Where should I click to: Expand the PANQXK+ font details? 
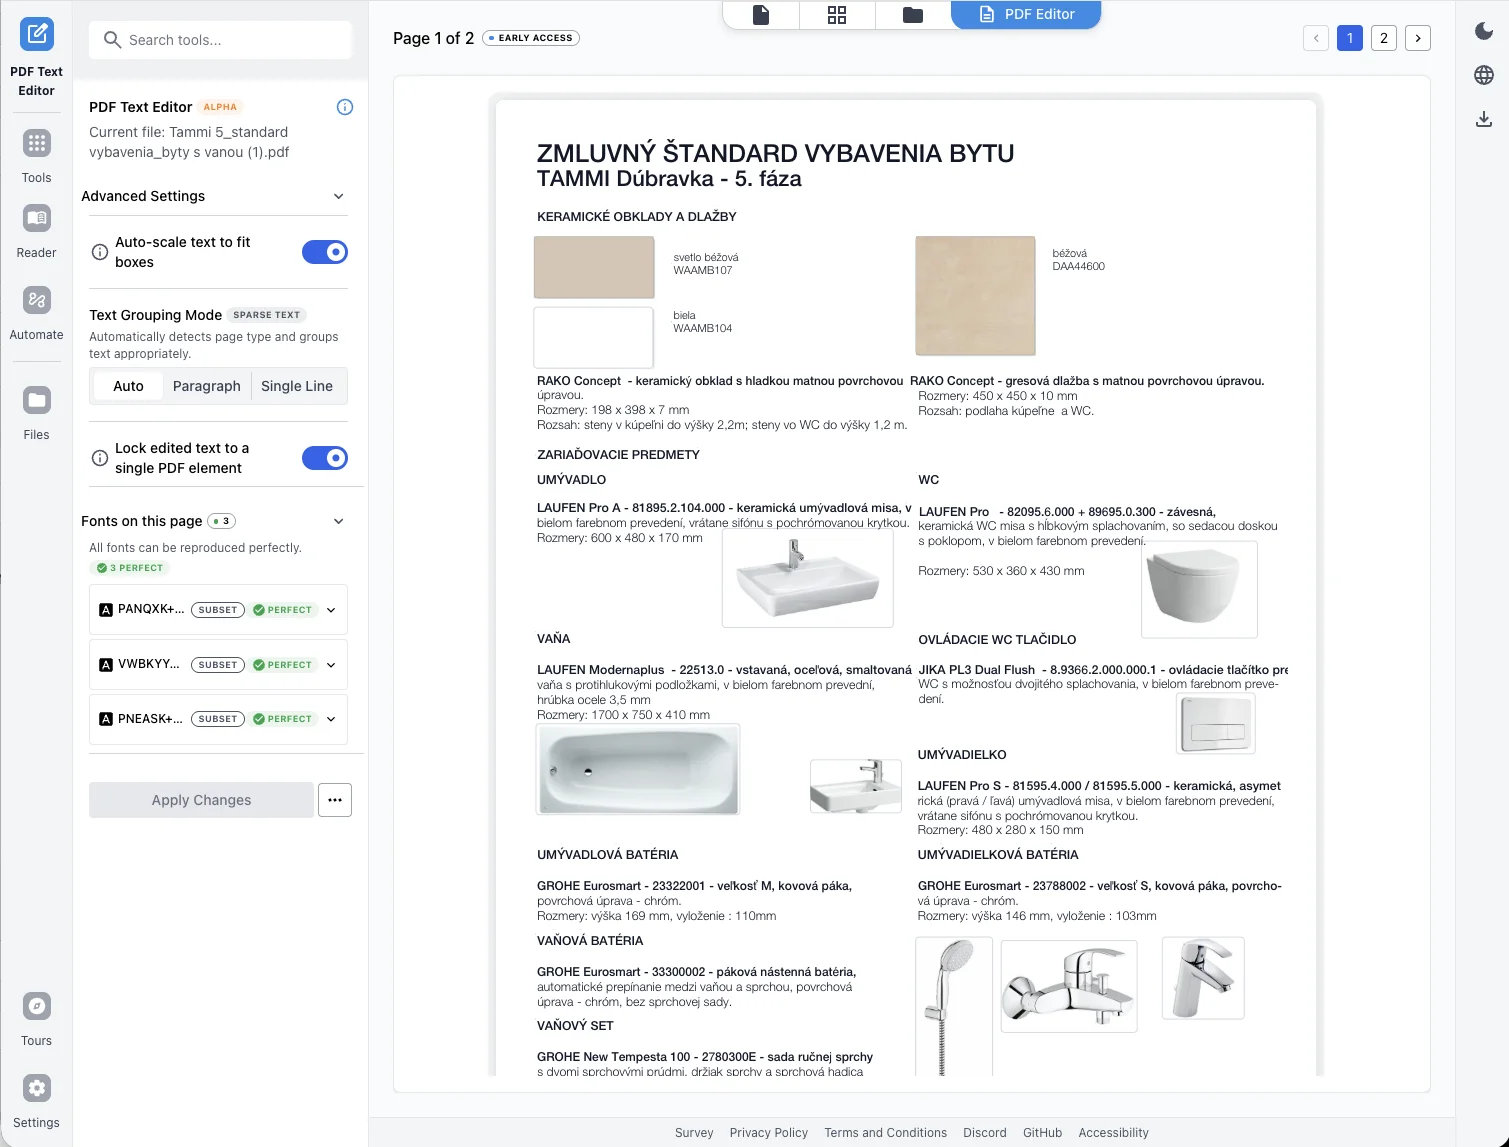331,610
